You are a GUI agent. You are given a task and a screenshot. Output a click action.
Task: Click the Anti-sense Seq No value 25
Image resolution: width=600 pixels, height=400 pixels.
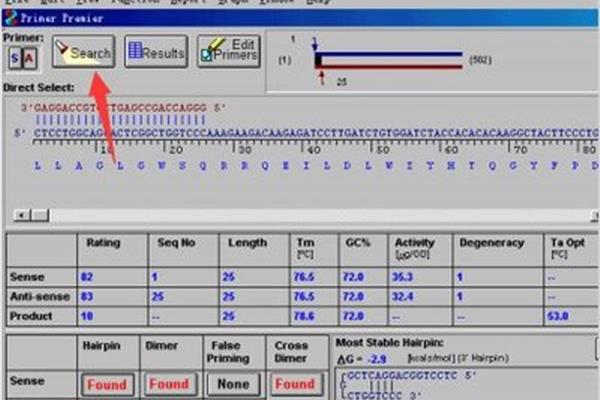coord(158,296)
